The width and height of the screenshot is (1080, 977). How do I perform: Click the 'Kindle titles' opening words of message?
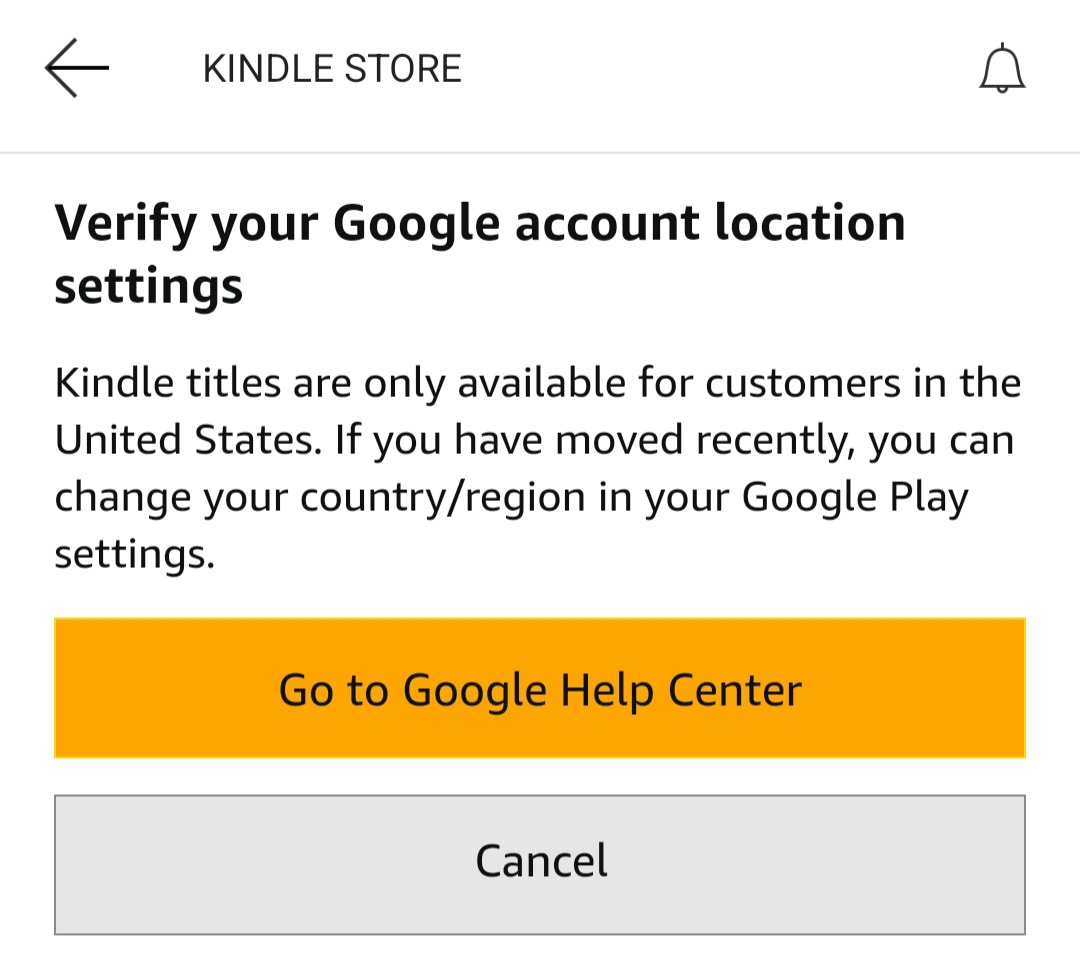168,382
